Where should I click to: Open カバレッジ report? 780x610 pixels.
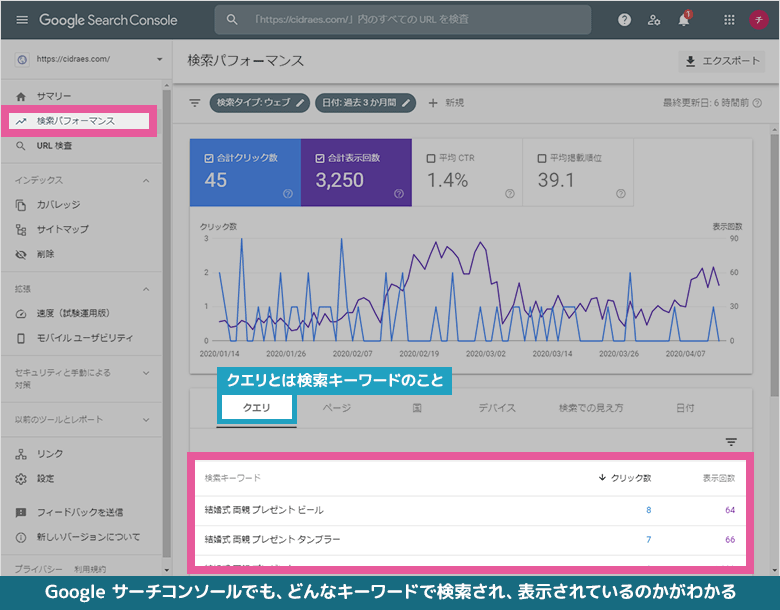tap(58, 204)
